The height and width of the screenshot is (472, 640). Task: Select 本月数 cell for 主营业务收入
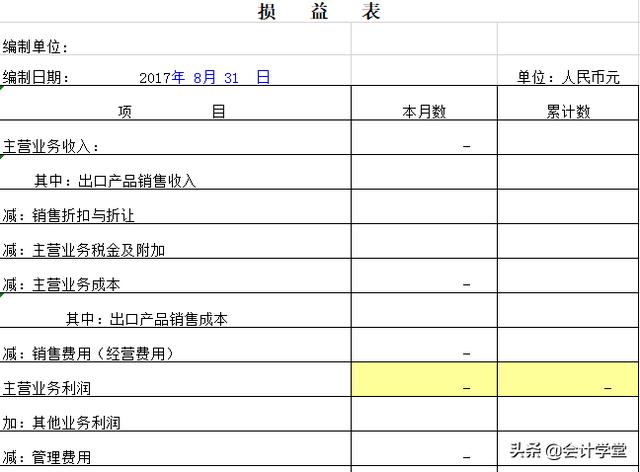click(424, 138)
